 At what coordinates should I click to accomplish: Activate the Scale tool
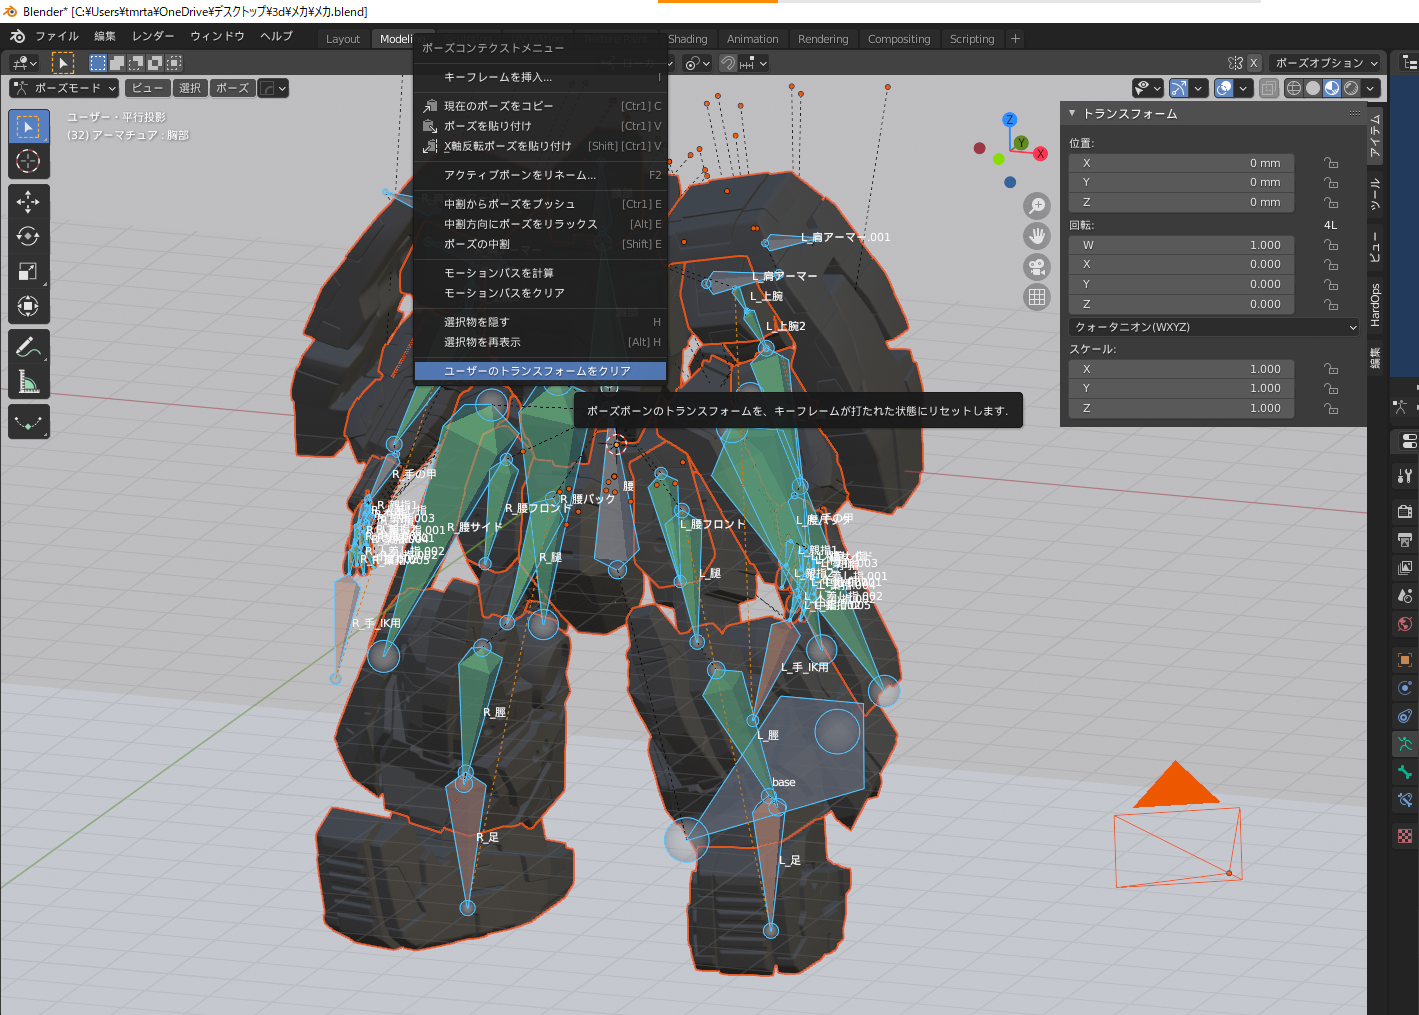(28, 272)
